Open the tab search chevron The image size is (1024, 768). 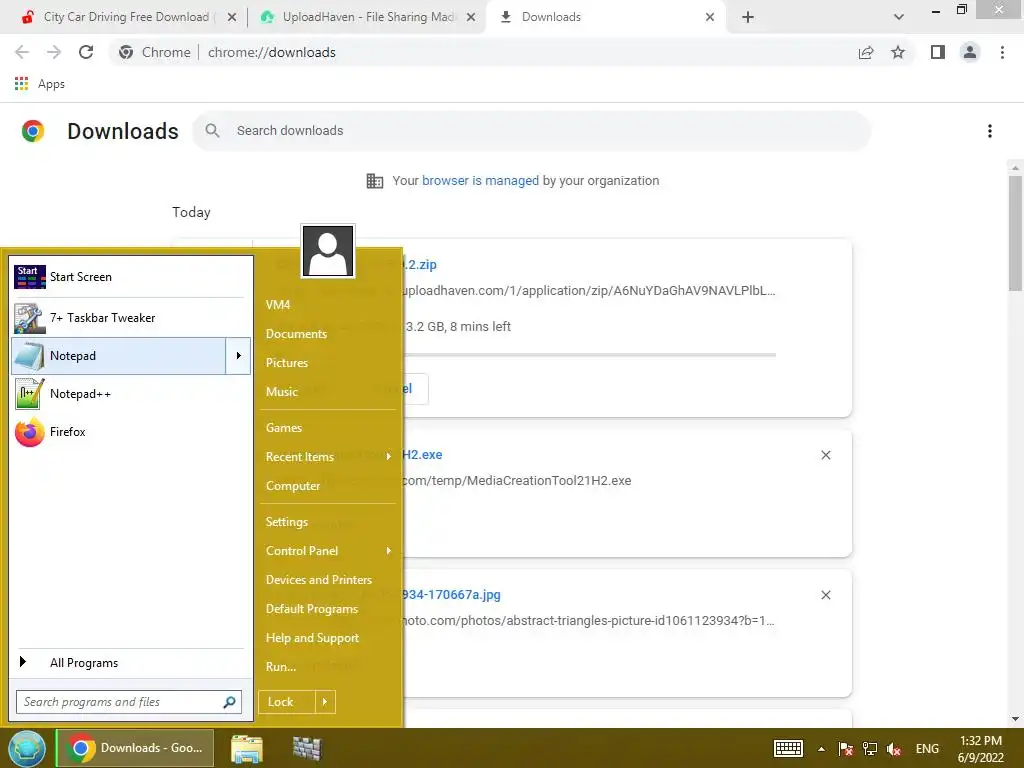(899, 17)
